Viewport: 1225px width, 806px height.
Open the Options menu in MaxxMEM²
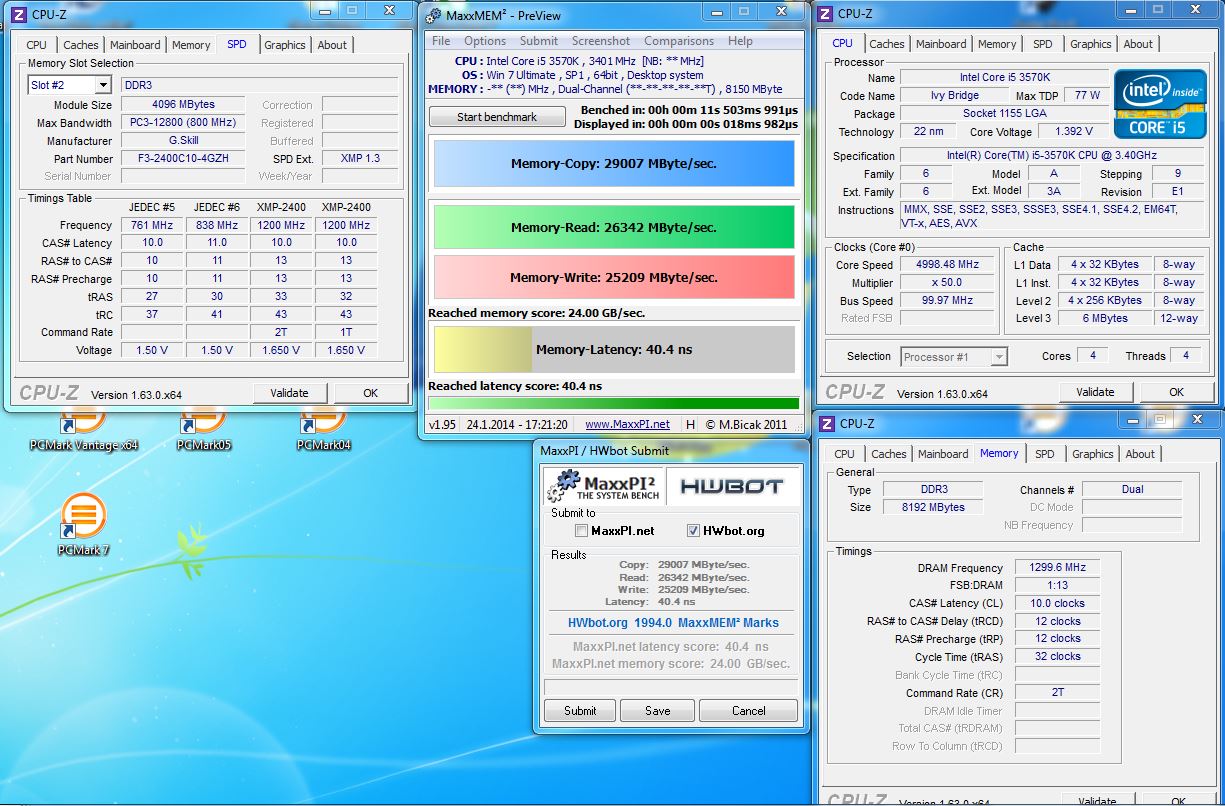[485, 41]
